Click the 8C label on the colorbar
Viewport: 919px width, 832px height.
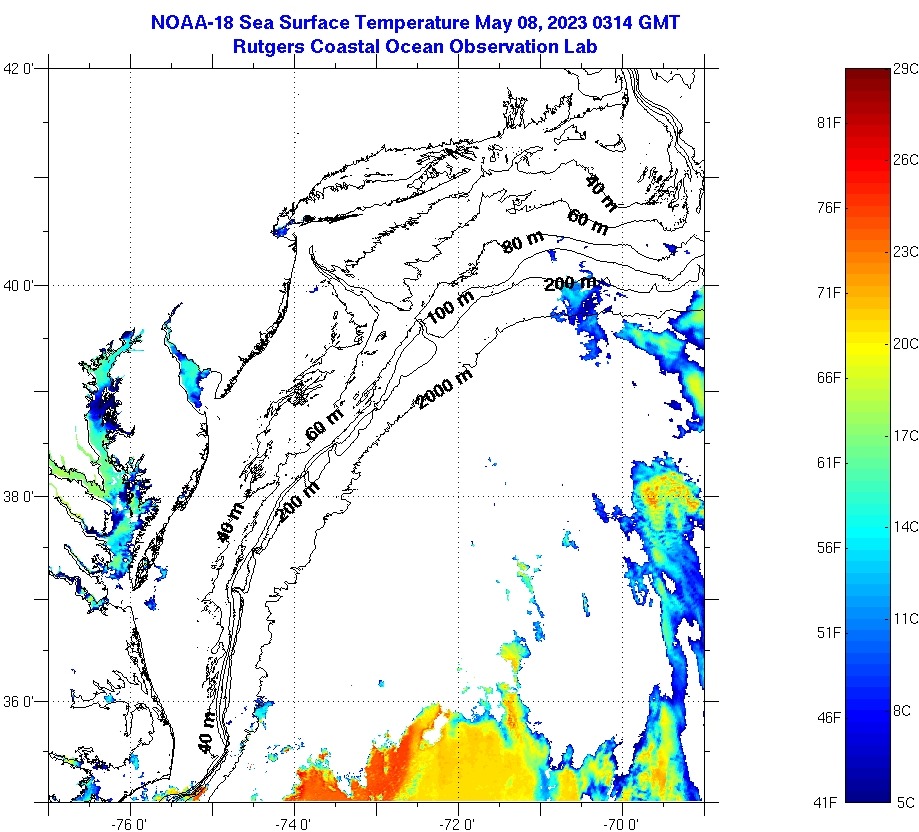point(902,711)
